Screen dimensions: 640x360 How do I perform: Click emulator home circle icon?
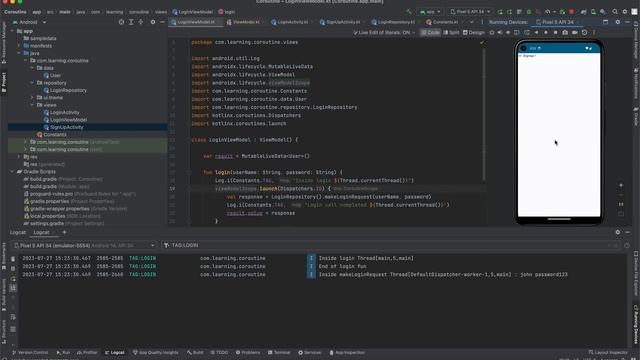[x=546, y=33]
